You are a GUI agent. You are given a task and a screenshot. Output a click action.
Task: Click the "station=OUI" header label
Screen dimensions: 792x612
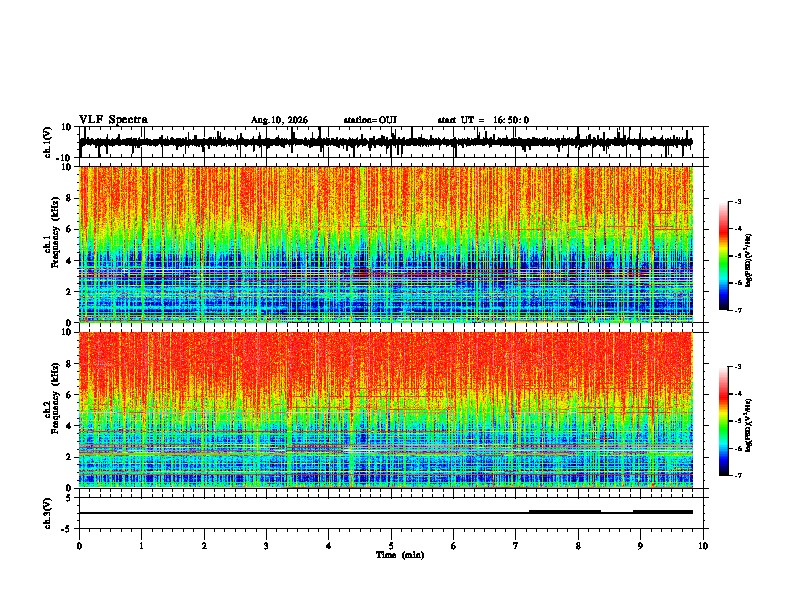click(x=370, y=120)
